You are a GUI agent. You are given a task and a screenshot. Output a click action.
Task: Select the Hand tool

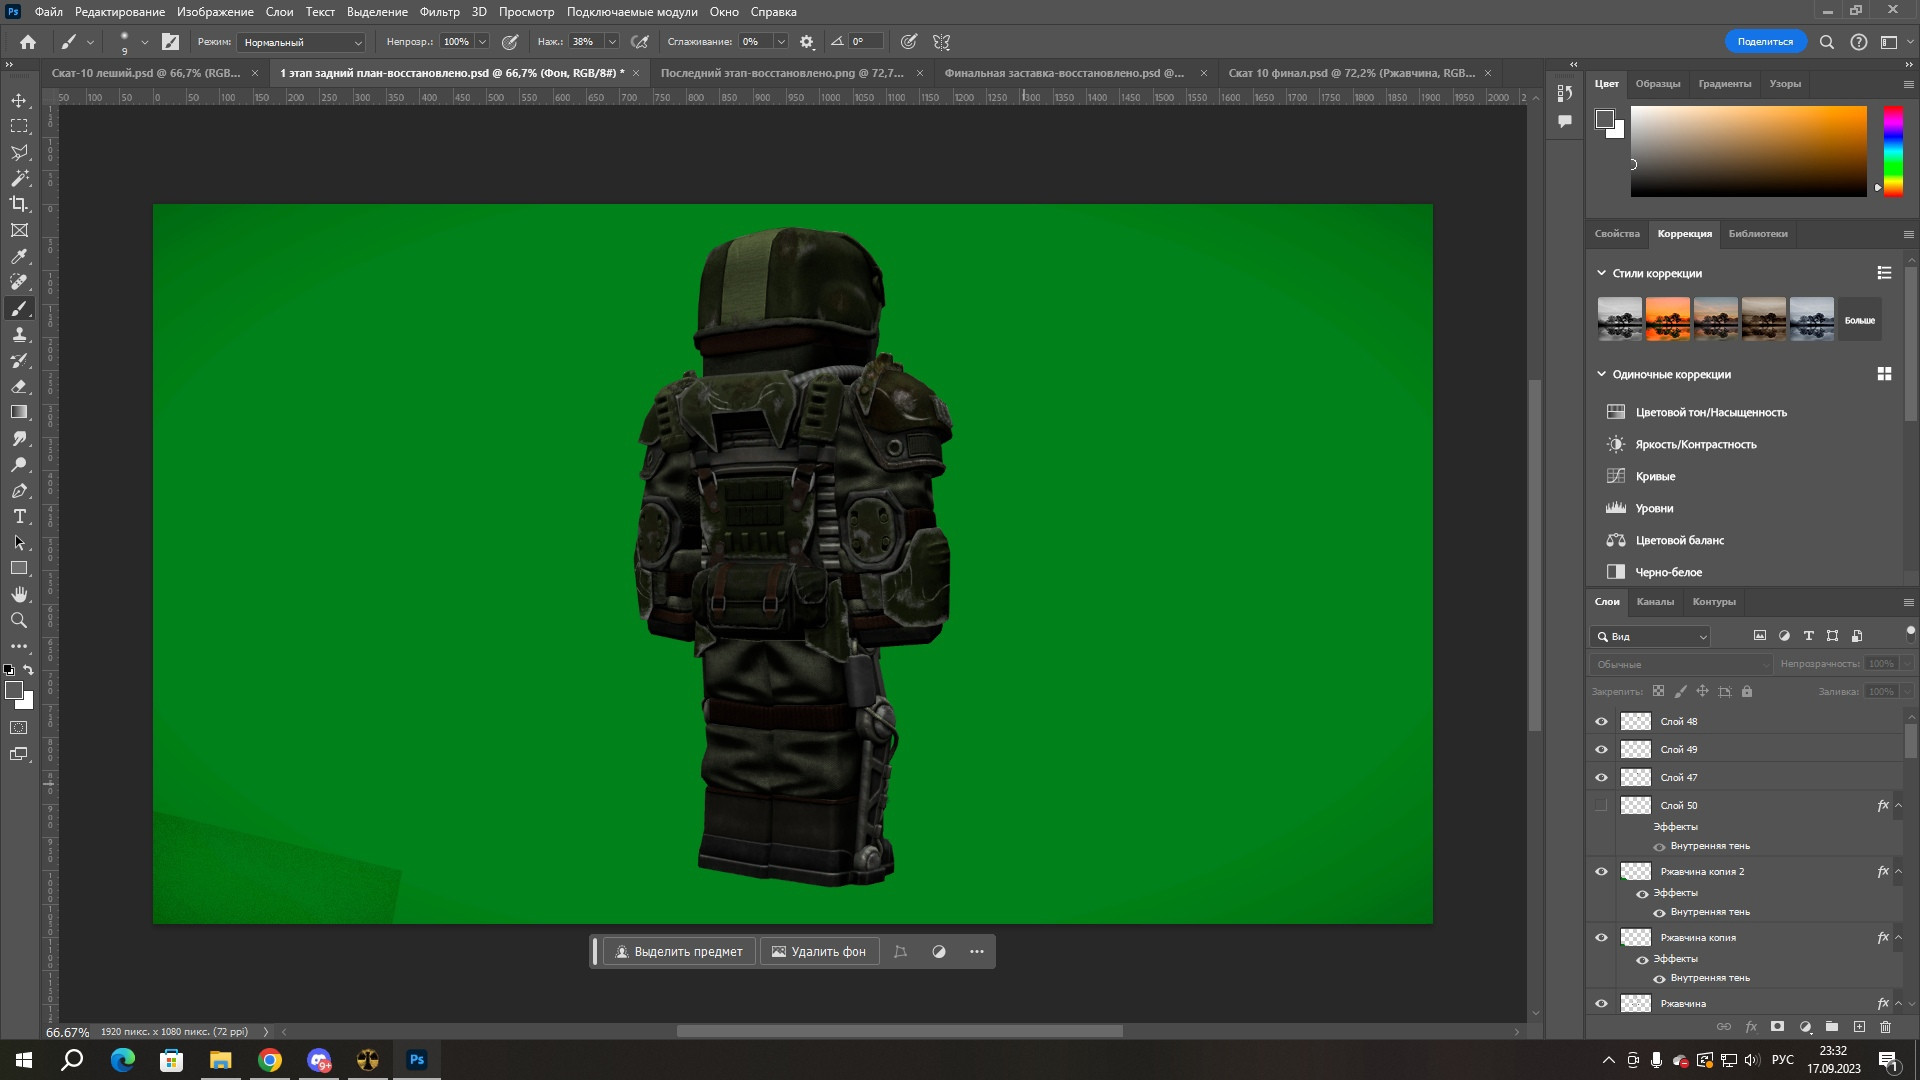(19, 595)
